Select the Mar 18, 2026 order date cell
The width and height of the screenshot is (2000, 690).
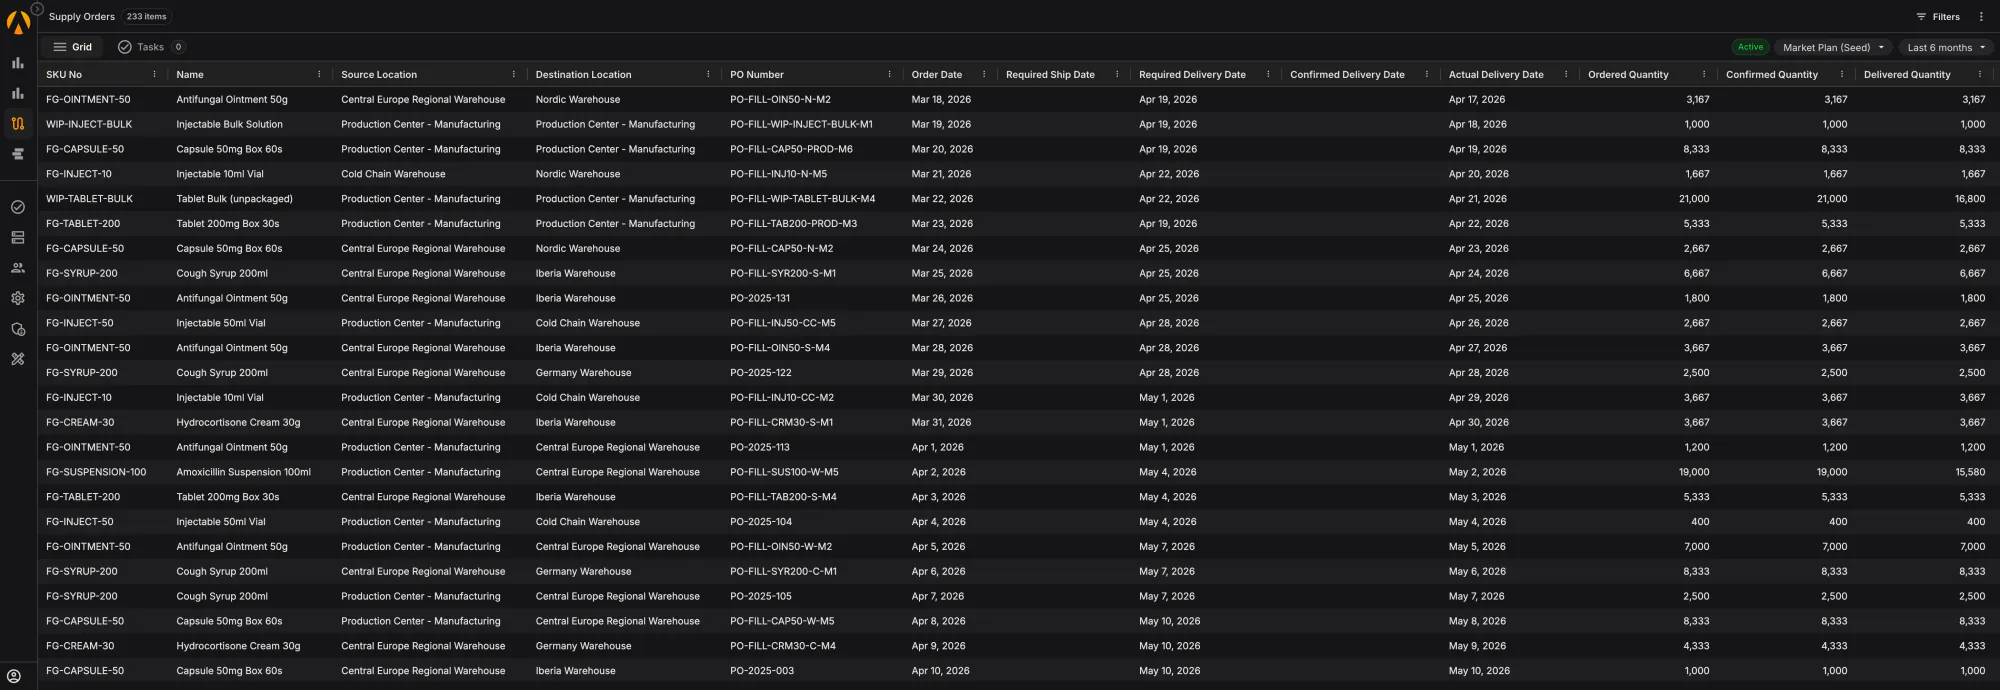[x=941, y=100]
